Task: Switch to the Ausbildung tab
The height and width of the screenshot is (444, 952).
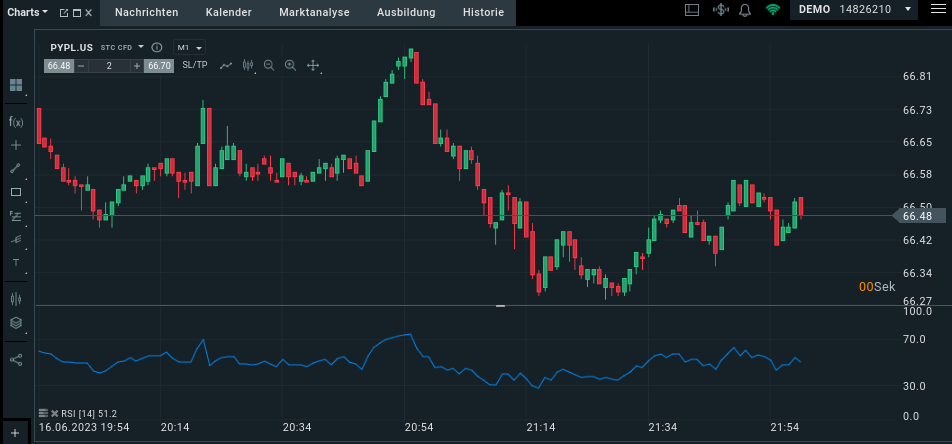Action: pos(406,12)
